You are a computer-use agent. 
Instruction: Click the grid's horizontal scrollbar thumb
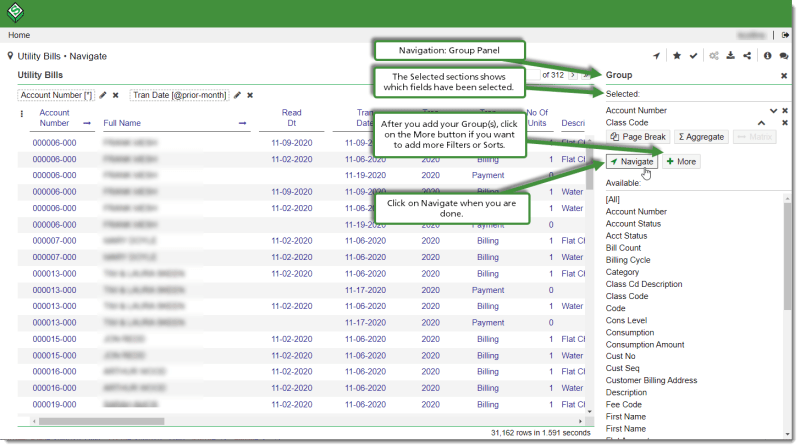102,421
